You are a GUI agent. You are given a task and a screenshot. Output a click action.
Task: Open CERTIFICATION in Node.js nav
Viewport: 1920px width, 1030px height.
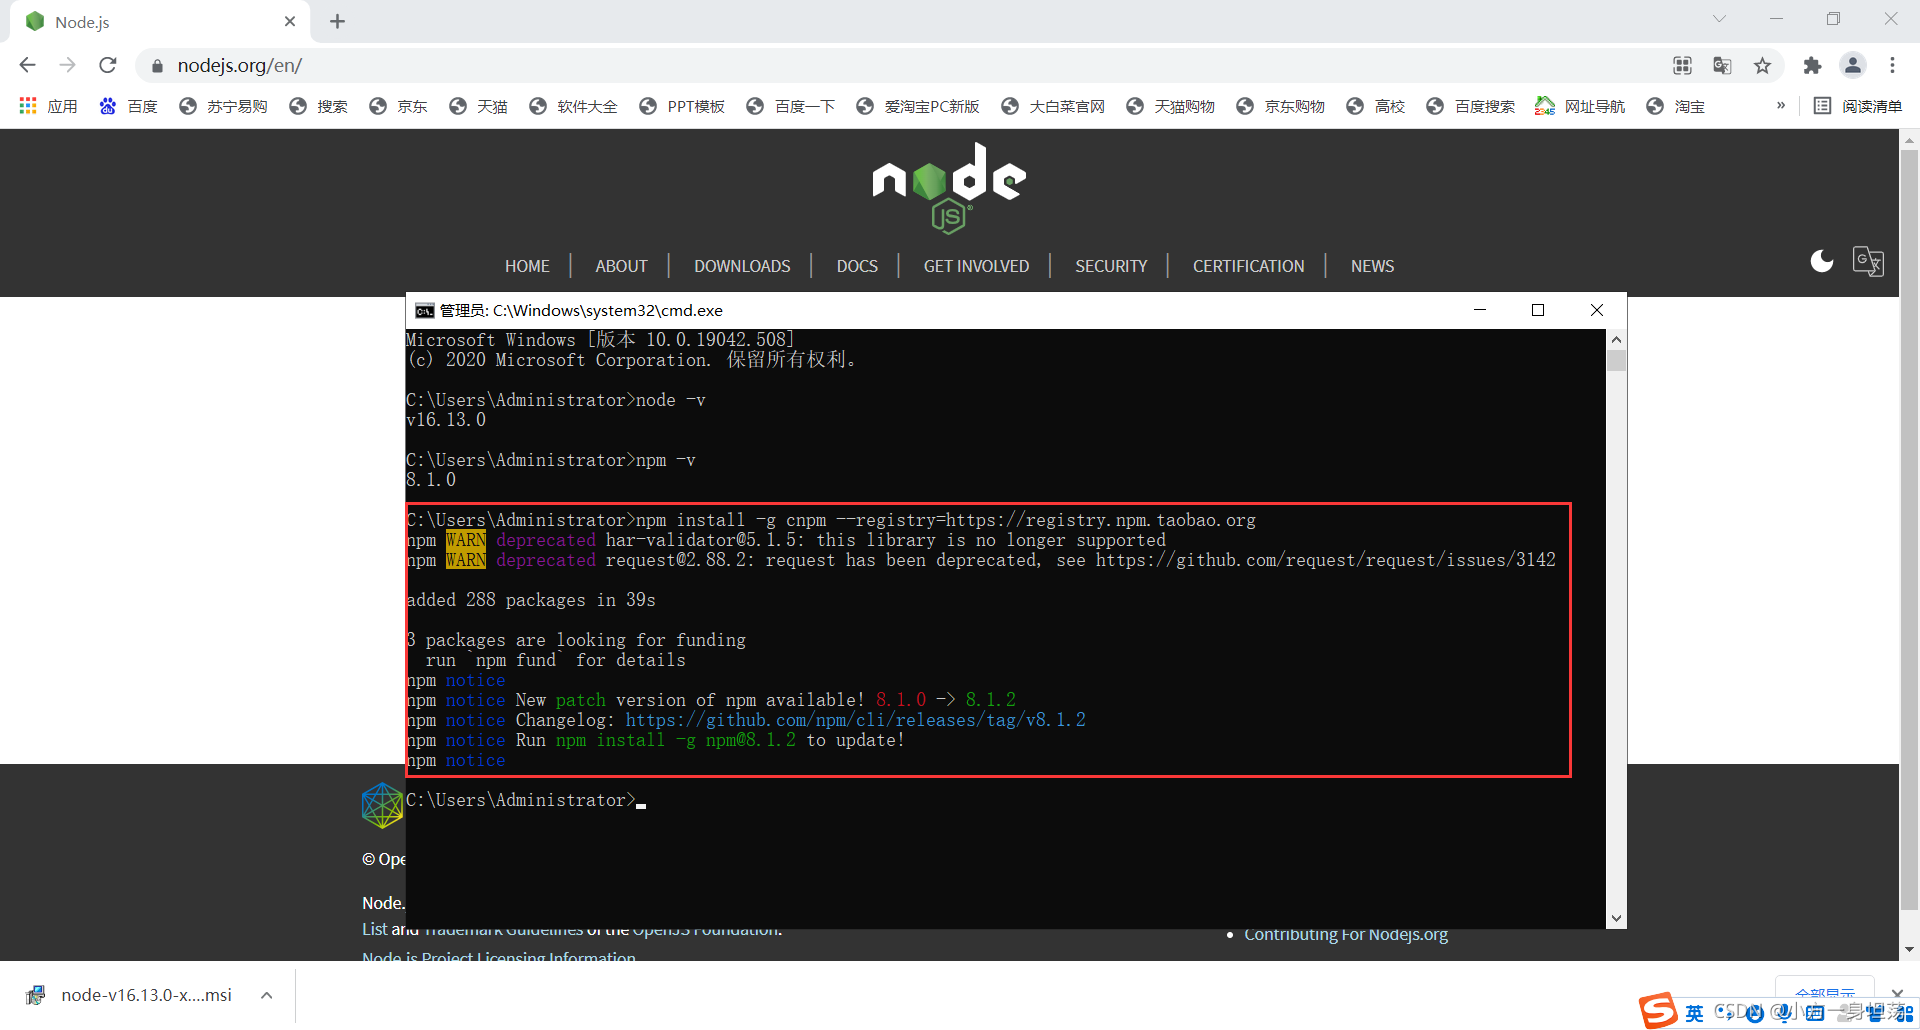1248,266
